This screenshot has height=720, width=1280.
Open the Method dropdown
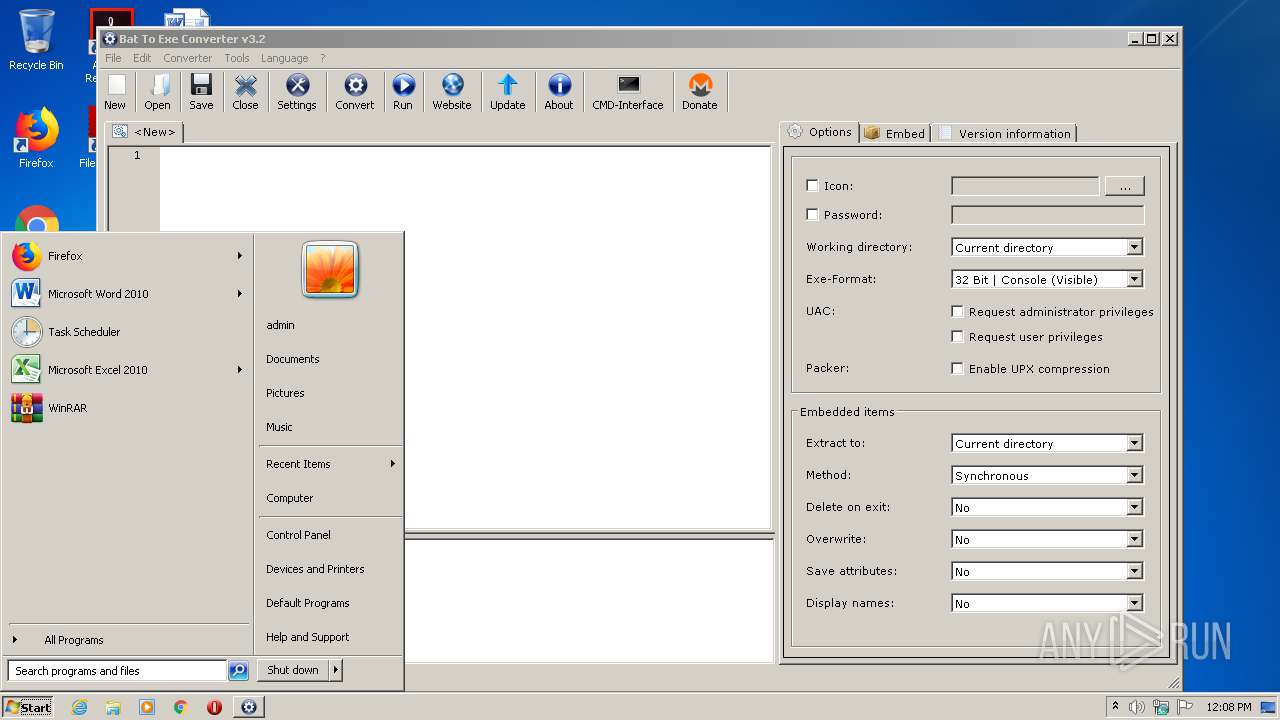pyautogui.click(x=1047, y=475)
